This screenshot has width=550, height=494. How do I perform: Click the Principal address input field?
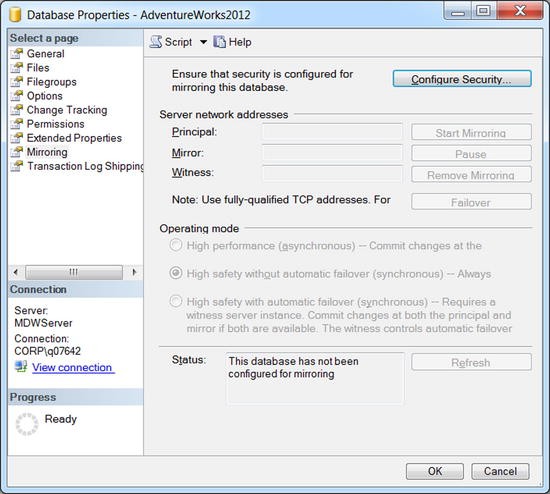[332, 132]
